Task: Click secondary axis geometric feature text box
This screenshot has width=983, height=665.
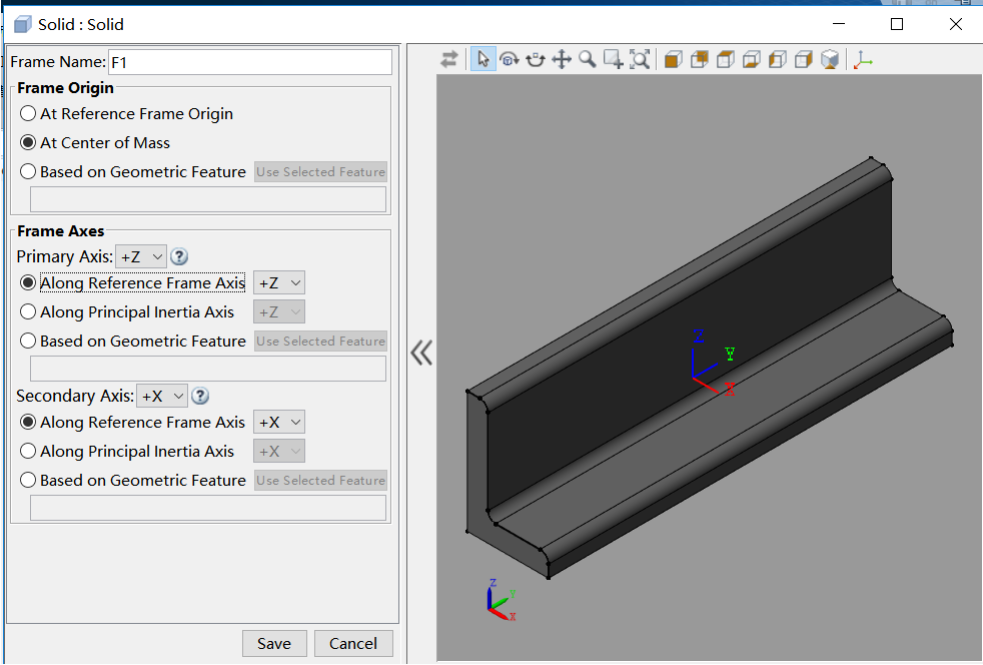Action: pos(208,508)
